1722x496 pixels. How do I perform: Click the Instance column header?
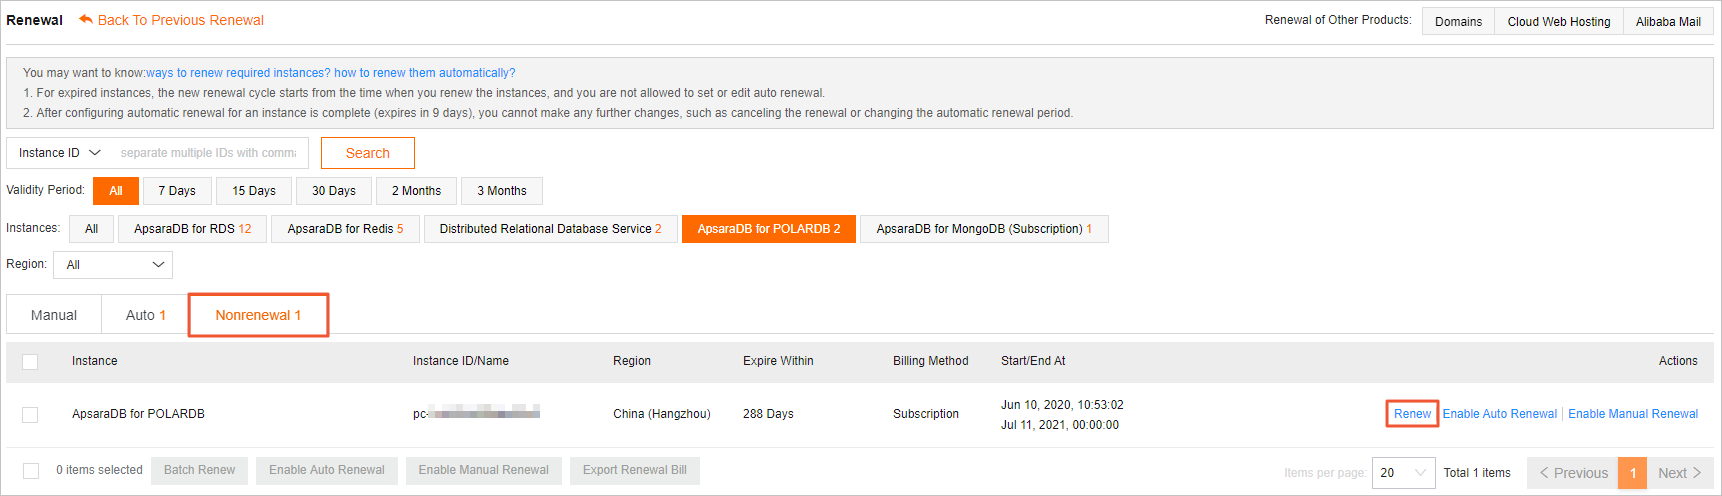click(x=95, y=361)
